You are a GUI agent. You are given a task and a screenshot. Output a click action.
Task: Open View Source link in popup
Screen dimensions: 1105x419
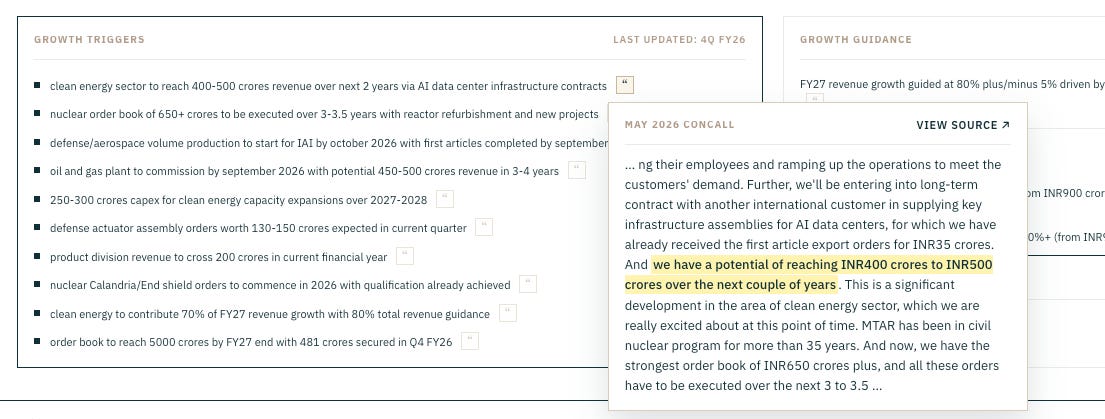tap(963, 125)
